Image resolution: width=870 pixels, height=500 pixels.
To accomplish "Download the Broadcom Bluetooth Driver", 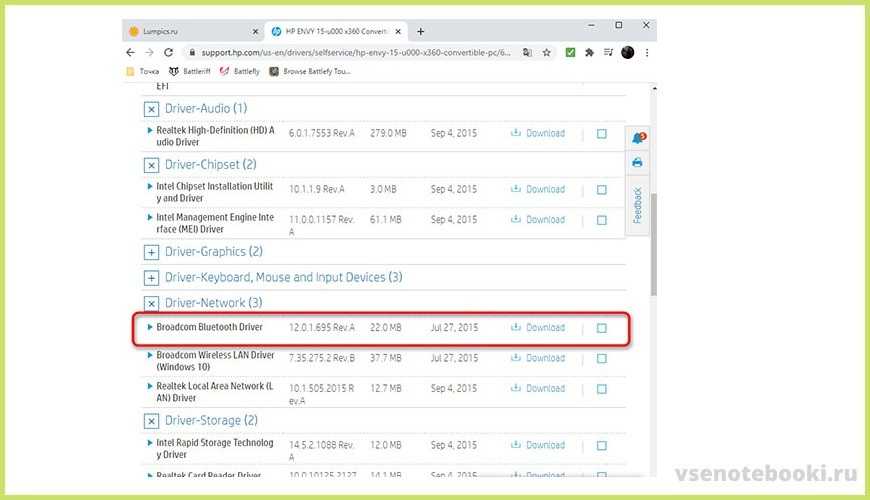I will tap(538, 327).
